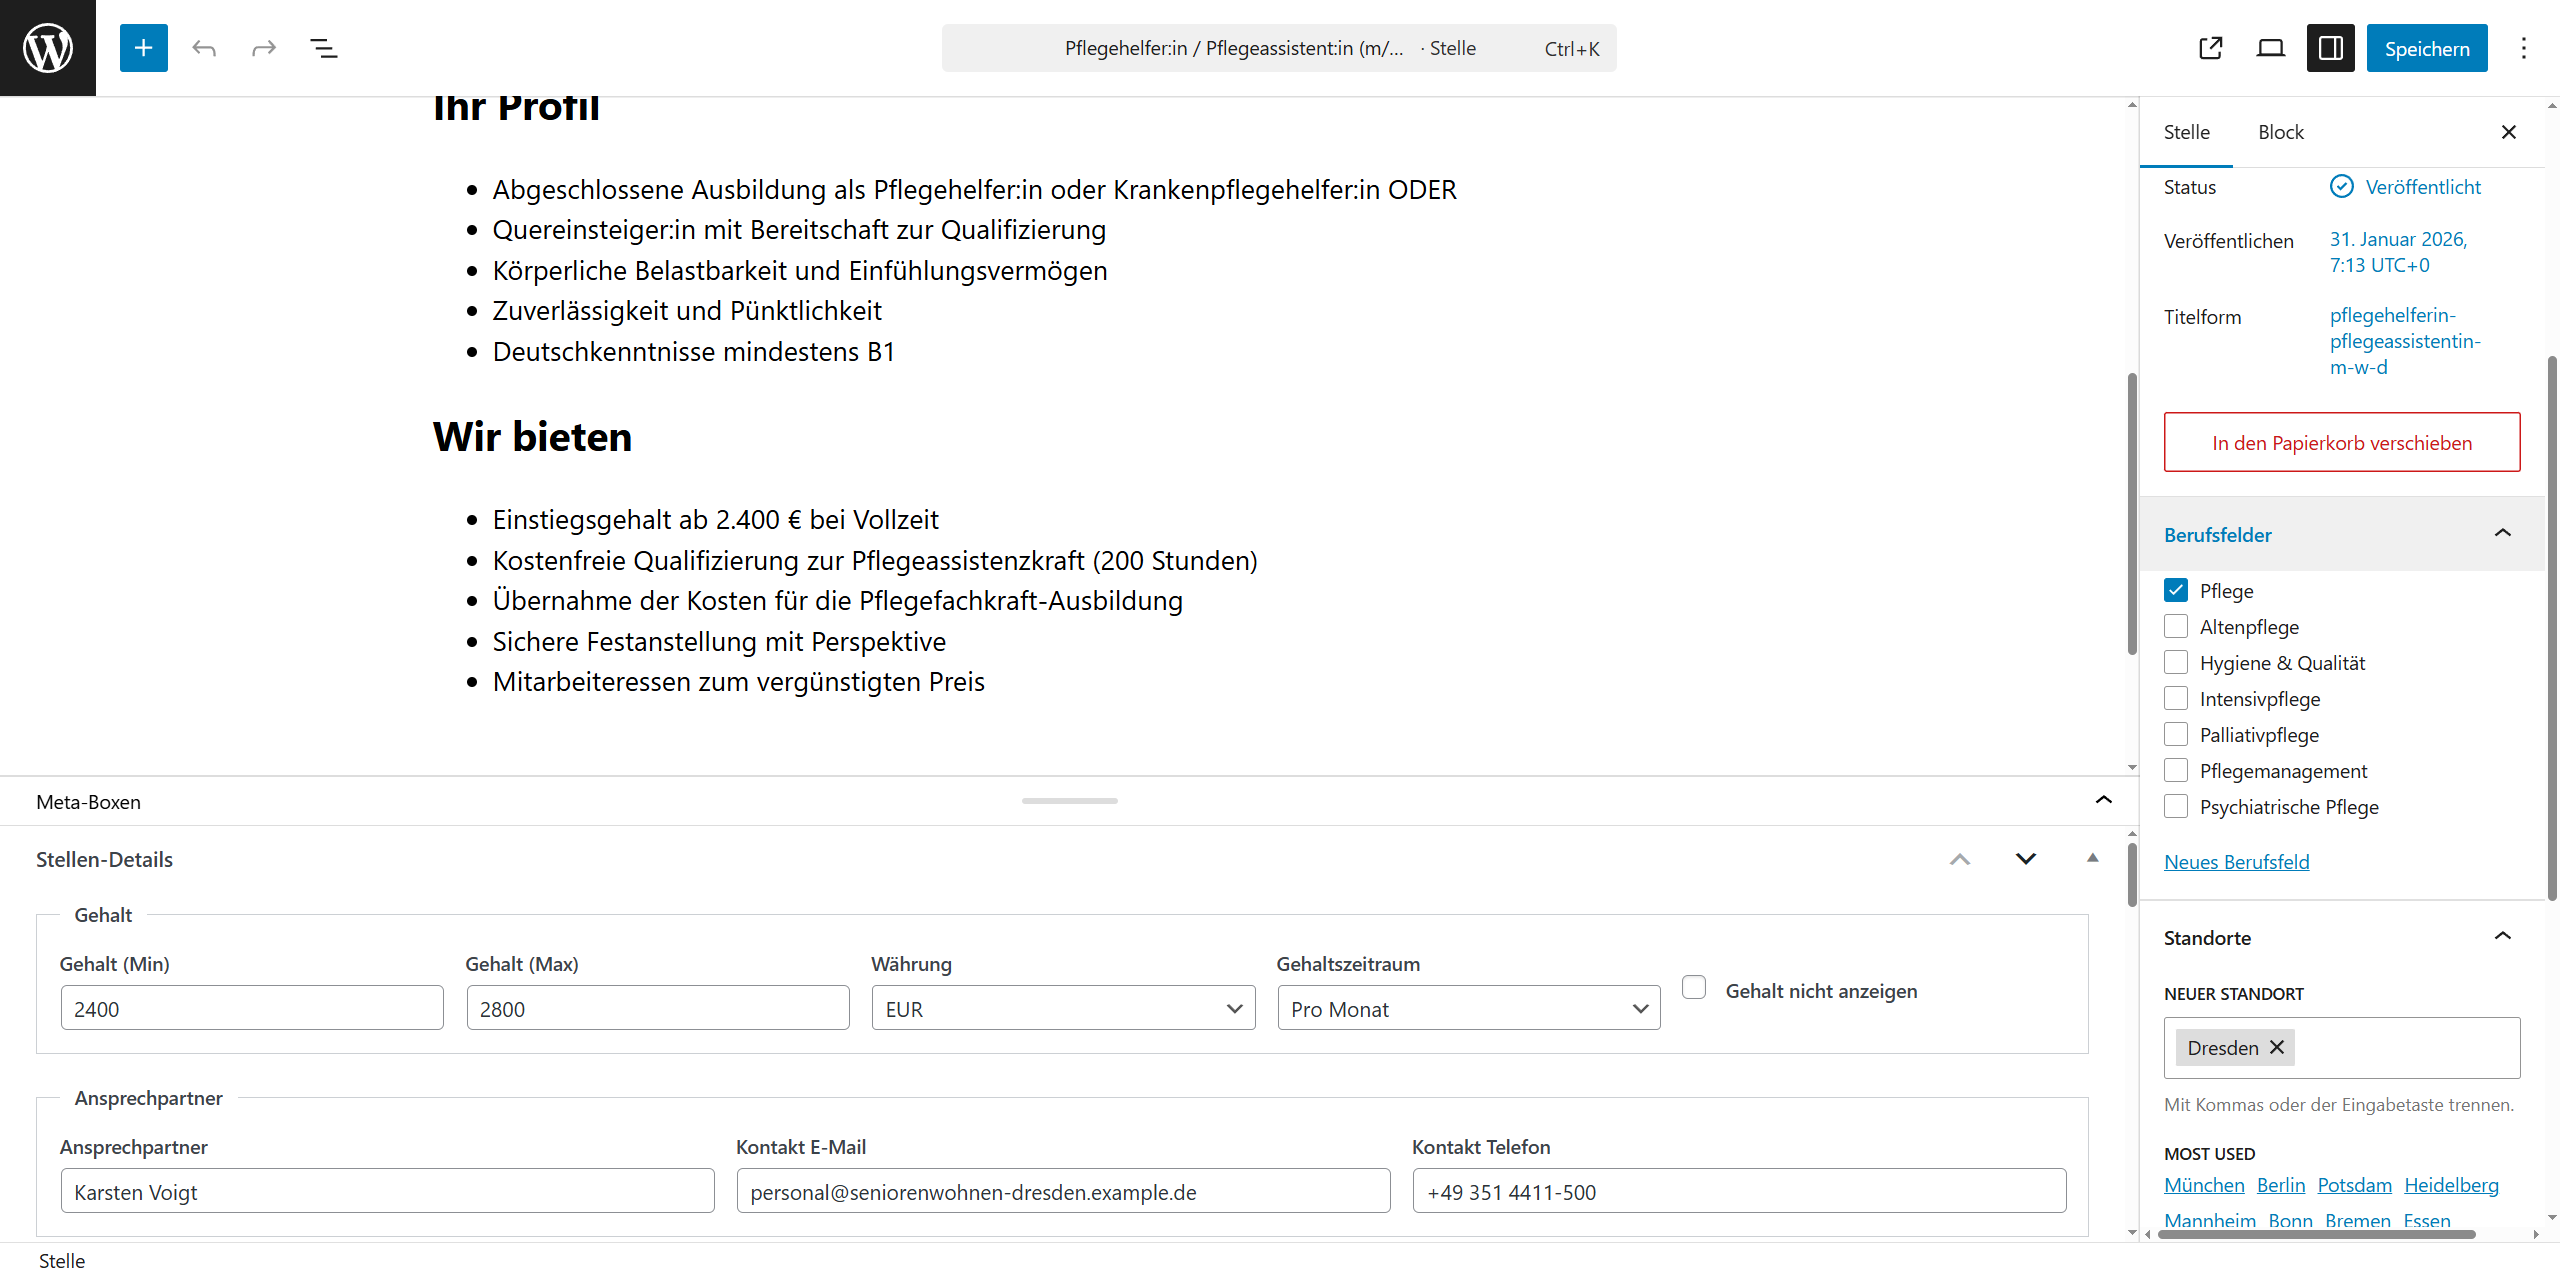Uncheck the Pflege checkbox
Image resolution: width=2560 pixels, height=1279 pixels.
point(2176,590)
